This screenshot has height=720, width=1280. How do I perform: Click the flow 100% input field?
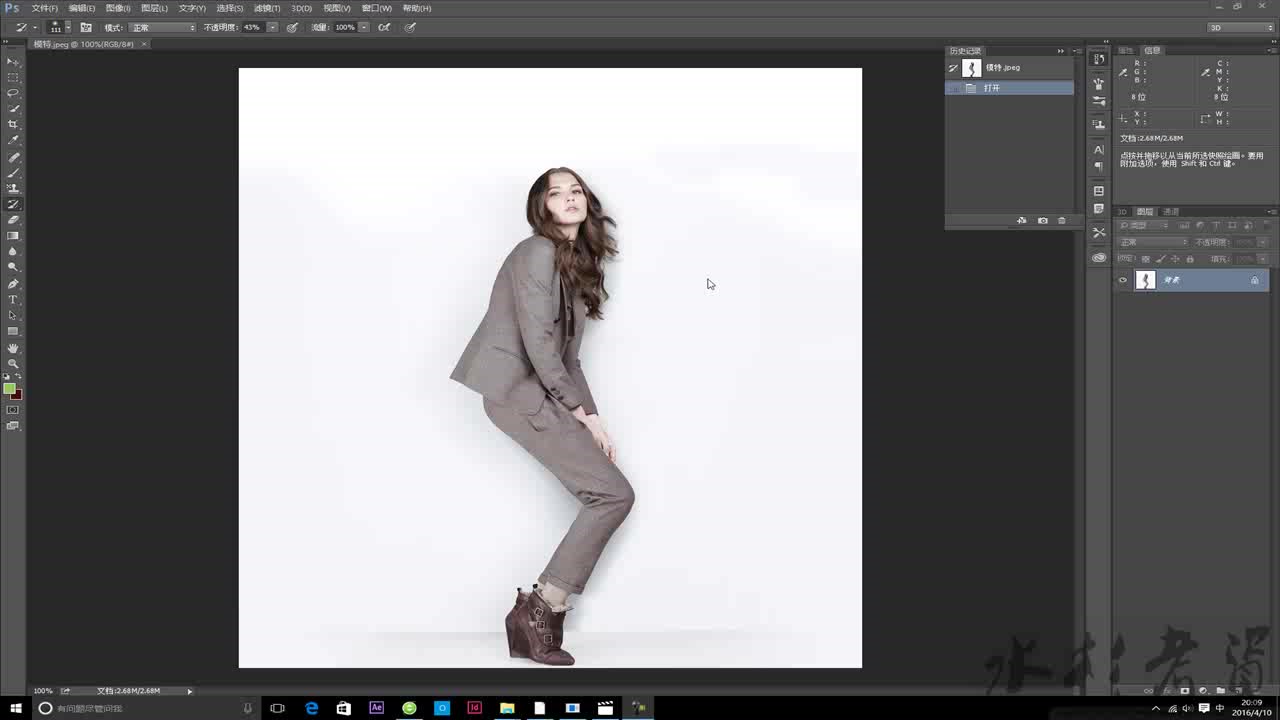[x=345, y=27]
